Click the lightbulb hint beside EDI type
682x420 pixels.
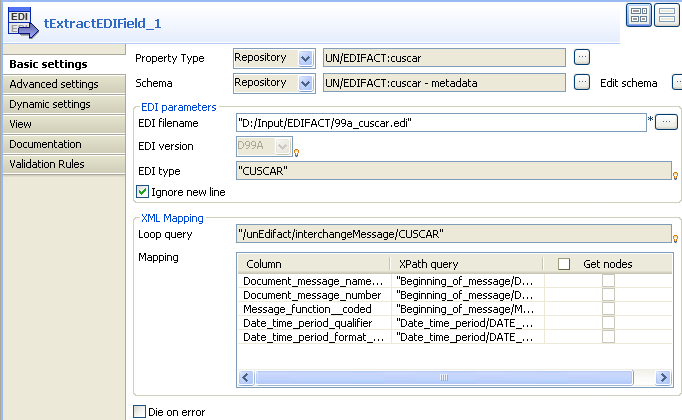pyautogui.click(x=677, y=175)
